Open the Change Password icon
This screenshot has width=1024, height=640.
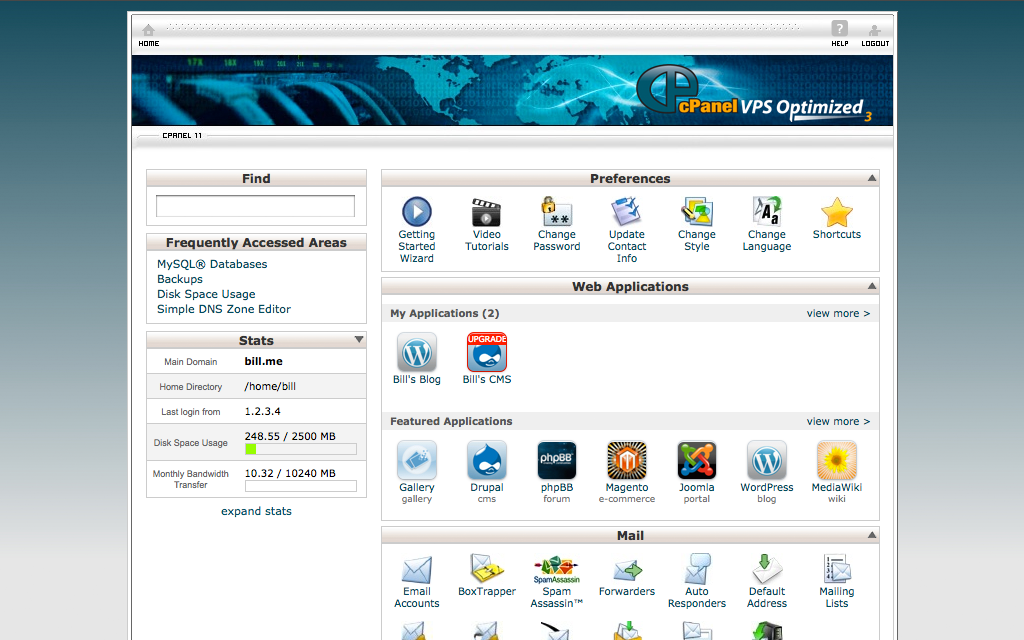556,212
